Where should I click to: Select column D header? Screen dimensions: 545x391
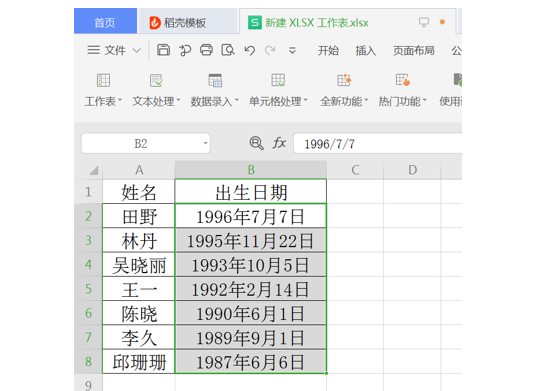coord(412,170)
